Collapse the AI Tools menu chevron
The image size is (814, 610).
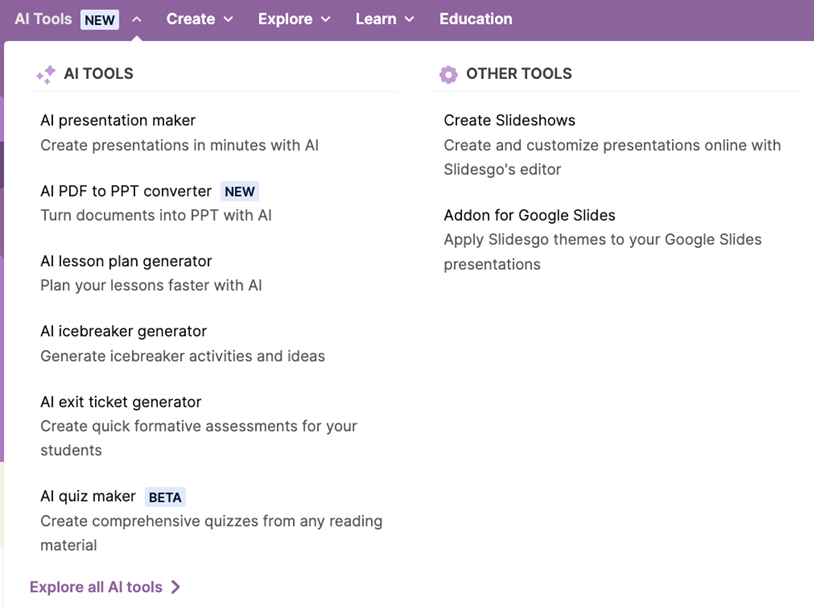tap(136, 19)
